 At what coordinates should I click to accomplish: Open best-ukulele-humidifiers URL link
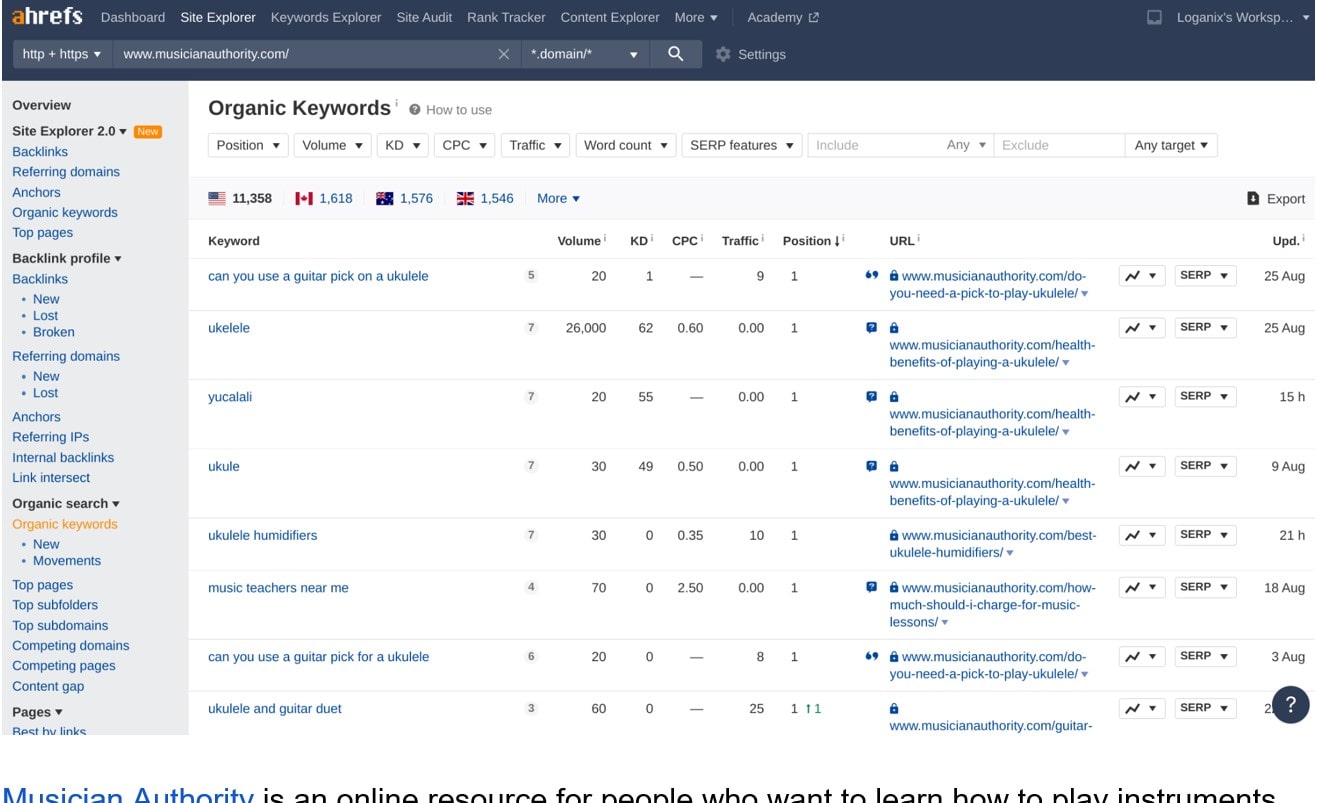click(993, 544)
